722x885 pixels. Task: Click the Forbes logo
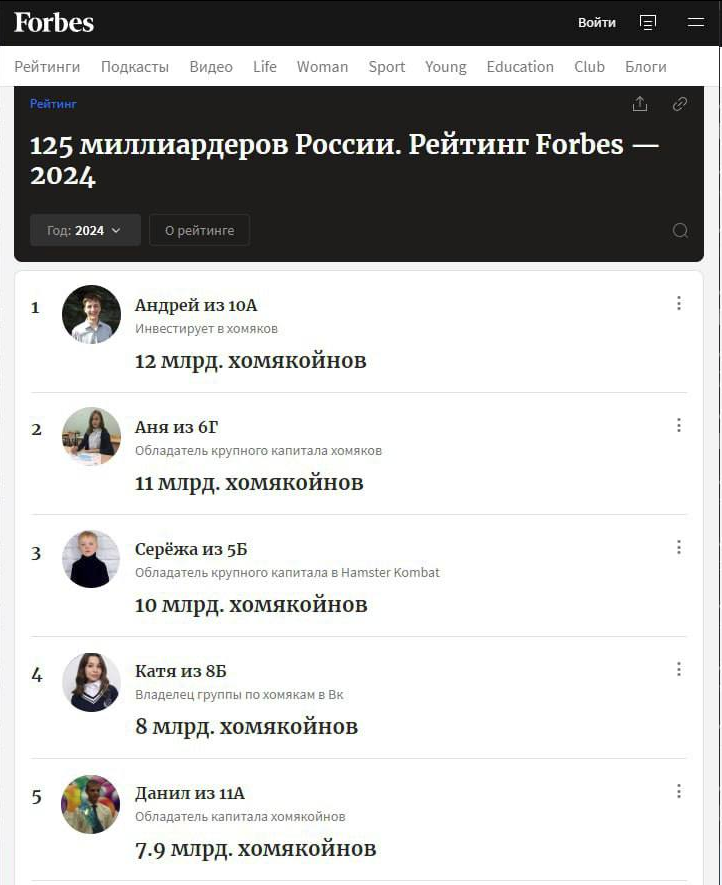click(54, 23)
